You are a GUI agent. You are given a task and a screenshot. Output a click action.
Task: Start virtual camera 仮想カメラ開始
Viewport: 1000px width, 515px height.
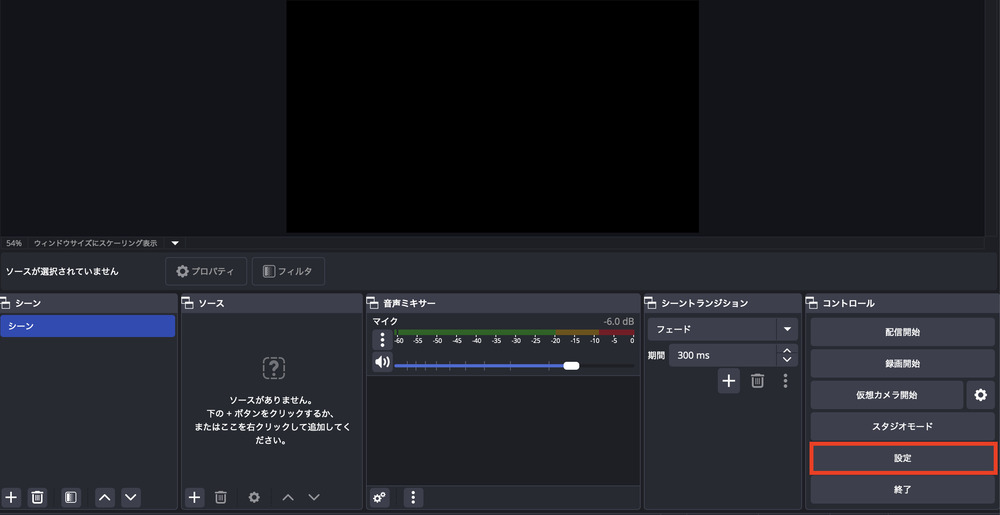click(886, 395)
